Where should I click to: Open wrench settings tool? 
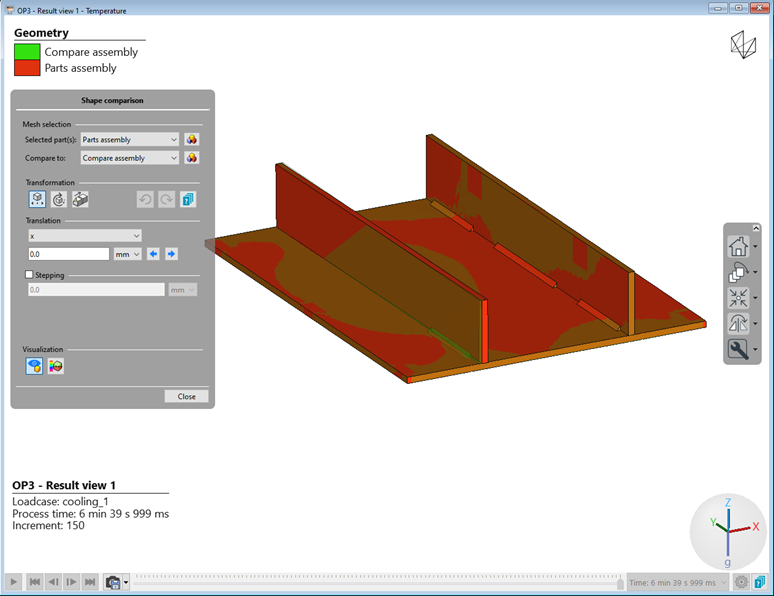coord(738,349)
